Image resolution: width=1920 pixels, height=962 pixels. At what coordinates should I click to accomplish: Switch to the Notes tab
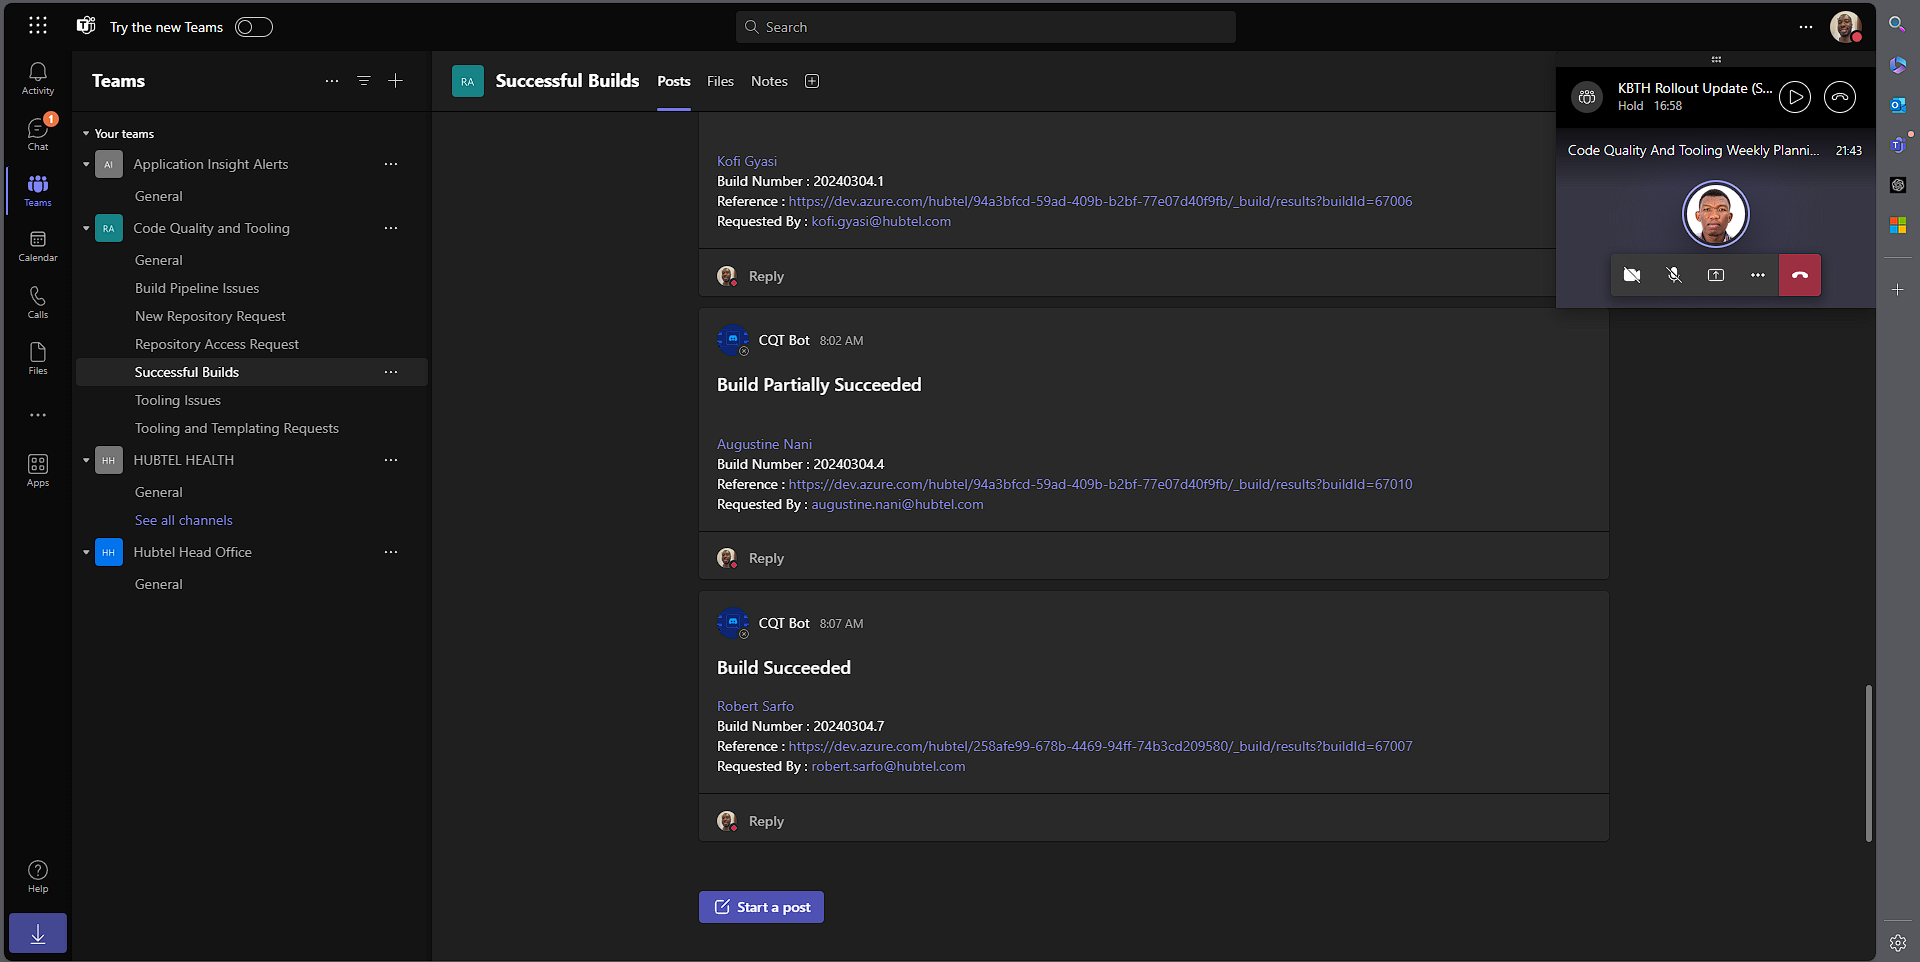coord(769,81)
